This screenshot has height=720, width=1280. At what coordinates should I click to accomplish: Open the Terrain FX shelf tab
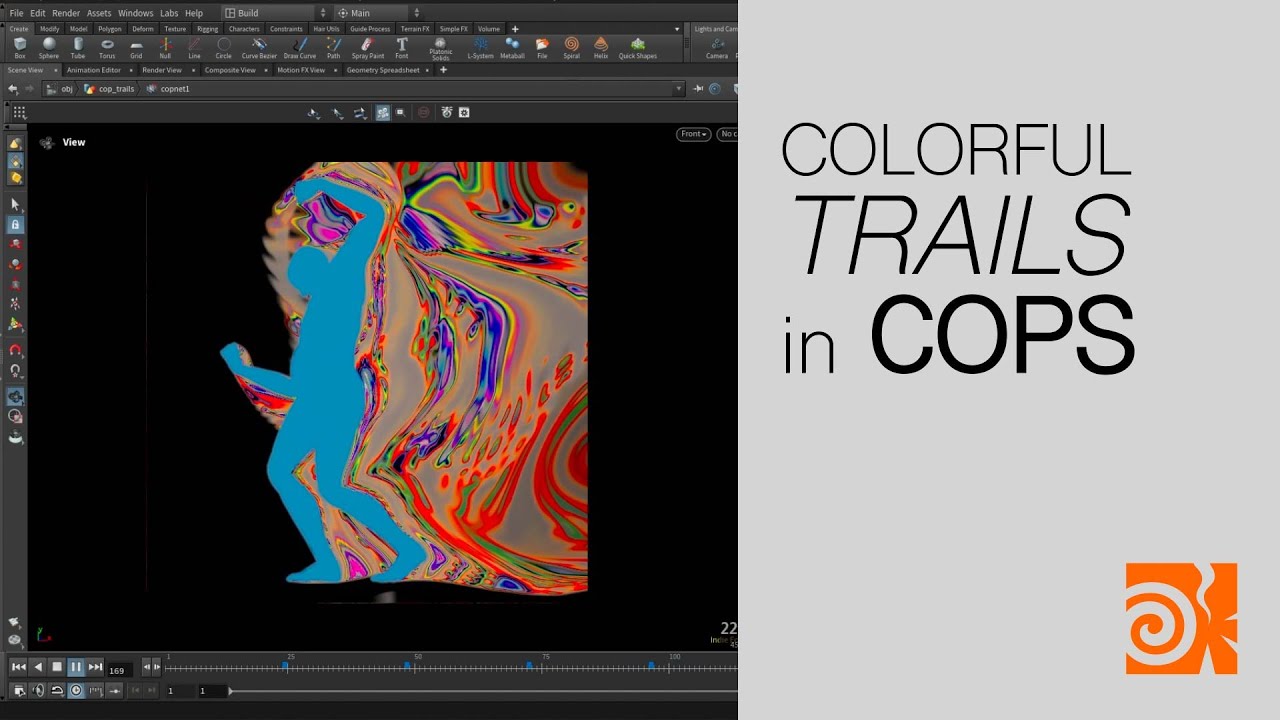point(415,29)
